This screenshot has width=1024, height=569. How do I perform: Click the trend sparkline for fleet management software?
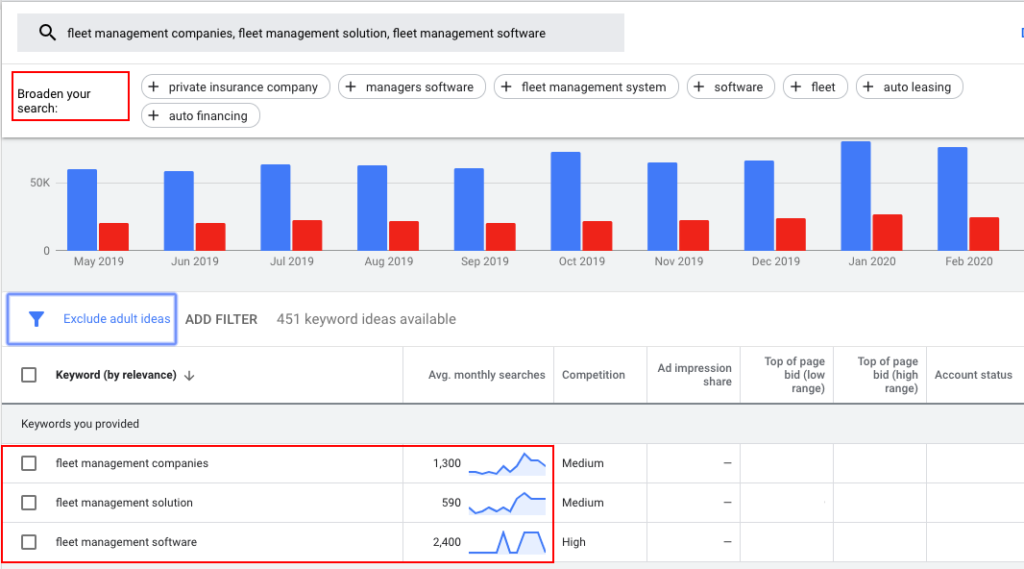[507, 542]
